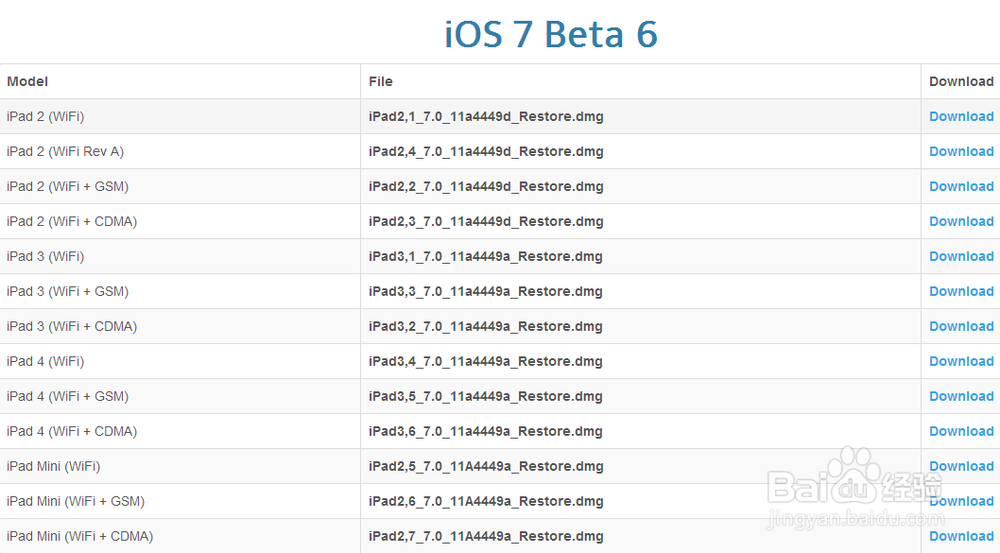Download iPad 2 (WiFi + CDMA) firmware

(x=961, y=222)
